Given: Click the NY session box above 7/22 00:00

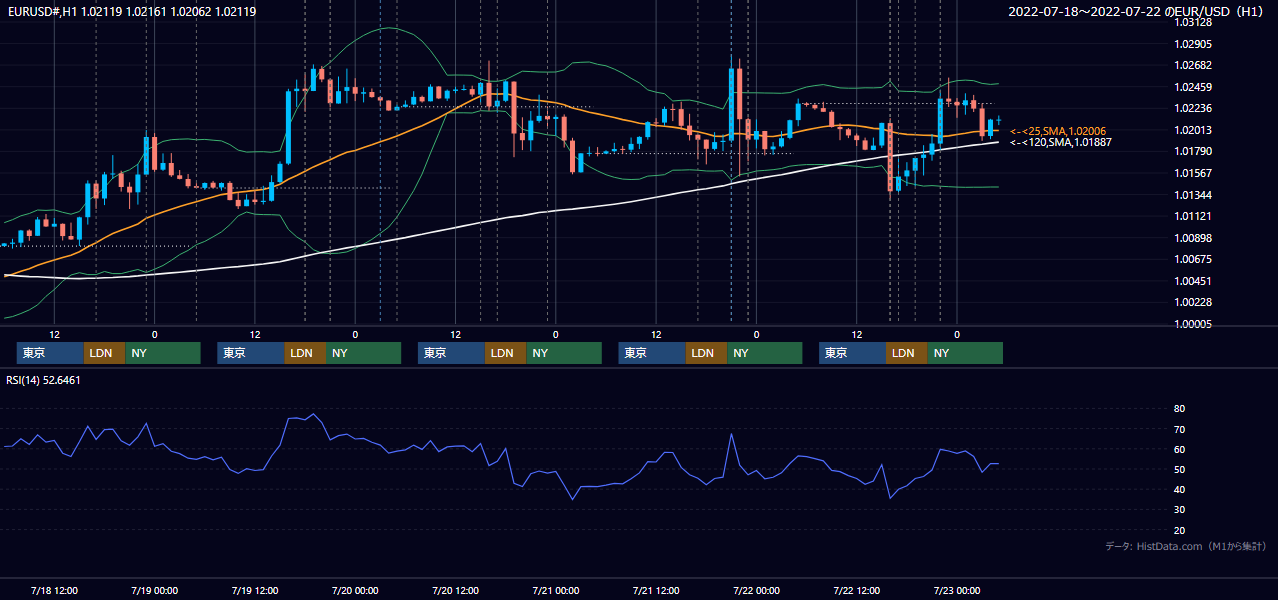Looking at the screenshot, I should coord(765,353).
